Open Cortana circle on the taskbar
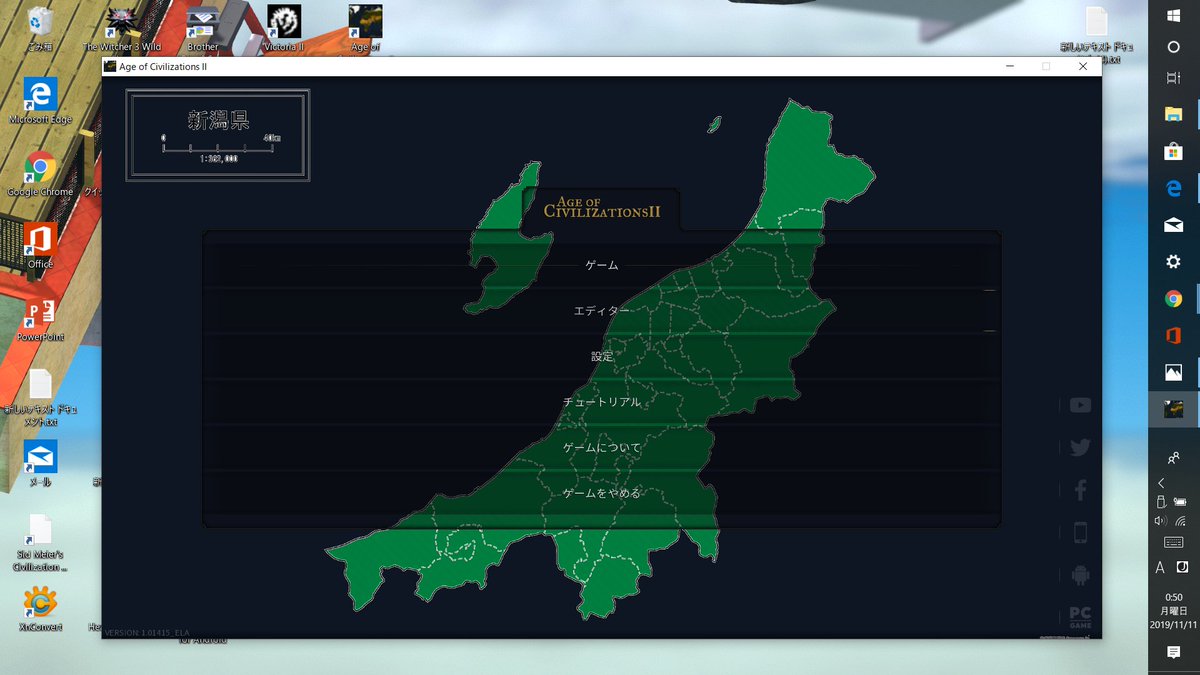 (1174, 47)
